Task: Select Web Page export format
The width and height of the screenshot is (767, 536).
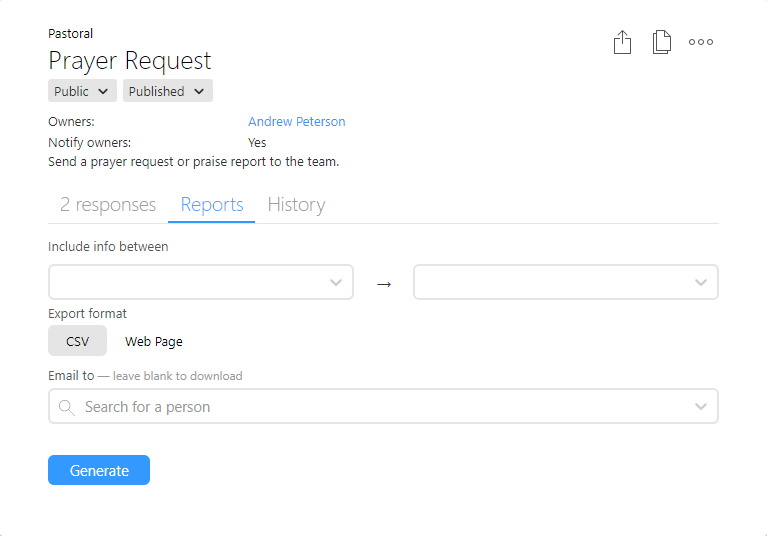Action: pyautogui.click(x=154, y=341)
